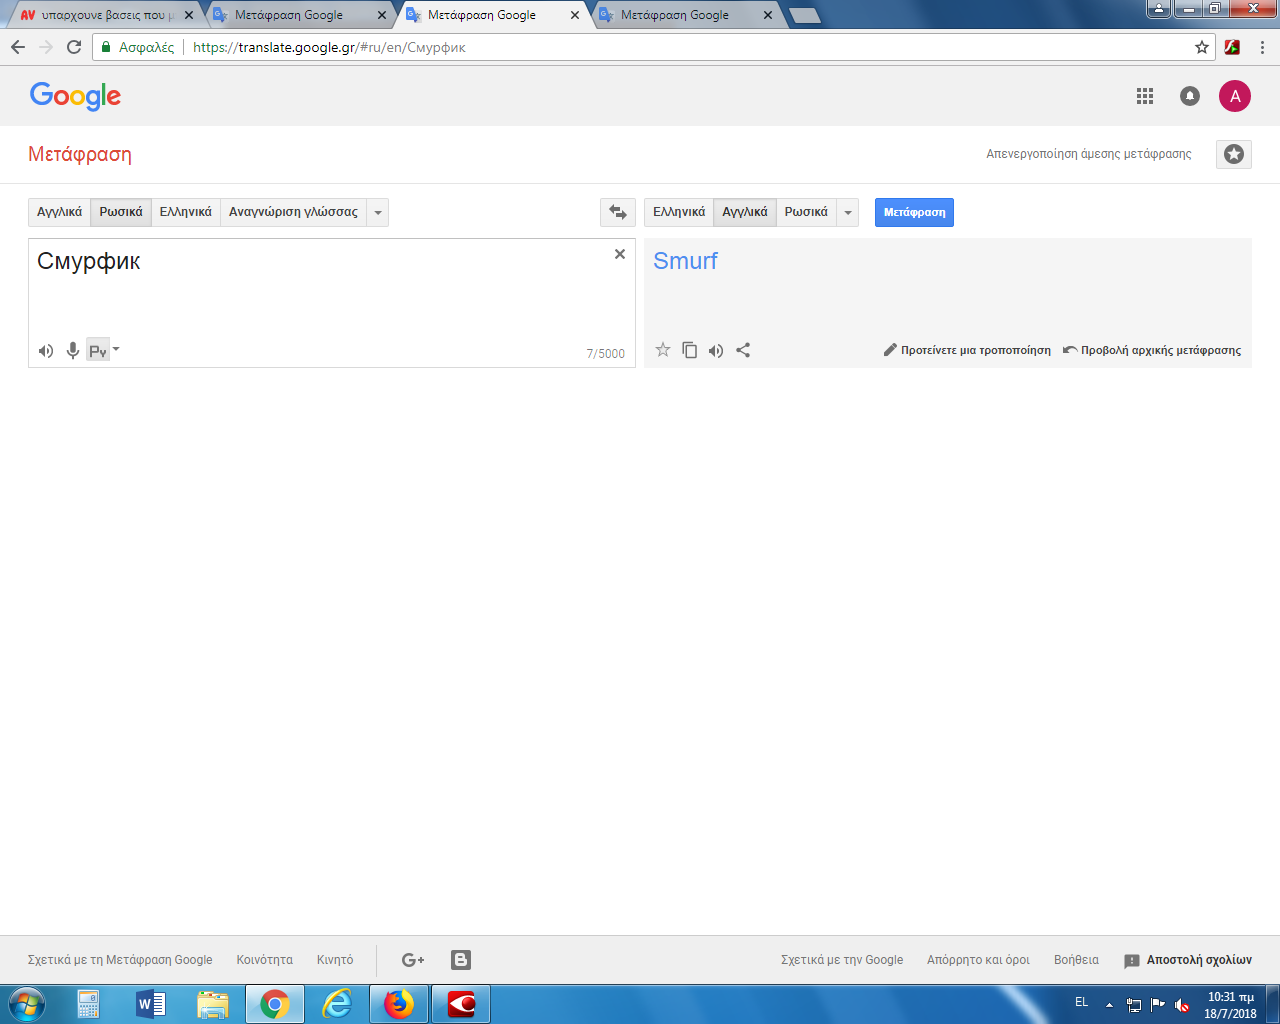The image size is (1280, 1024).
Task: Toggle the Russian input tool
Action: [97, 350]
